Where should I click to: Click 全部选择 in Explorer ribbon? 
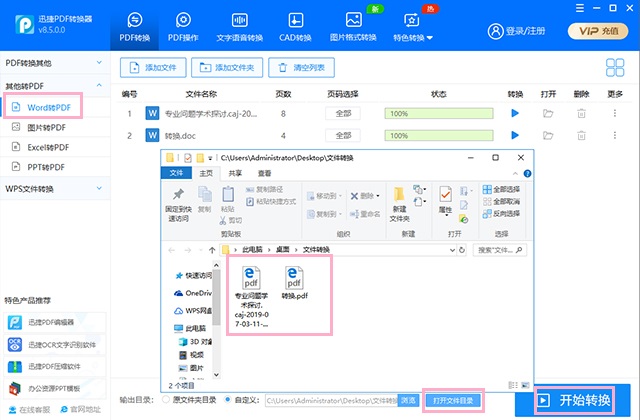coord(501,189)
